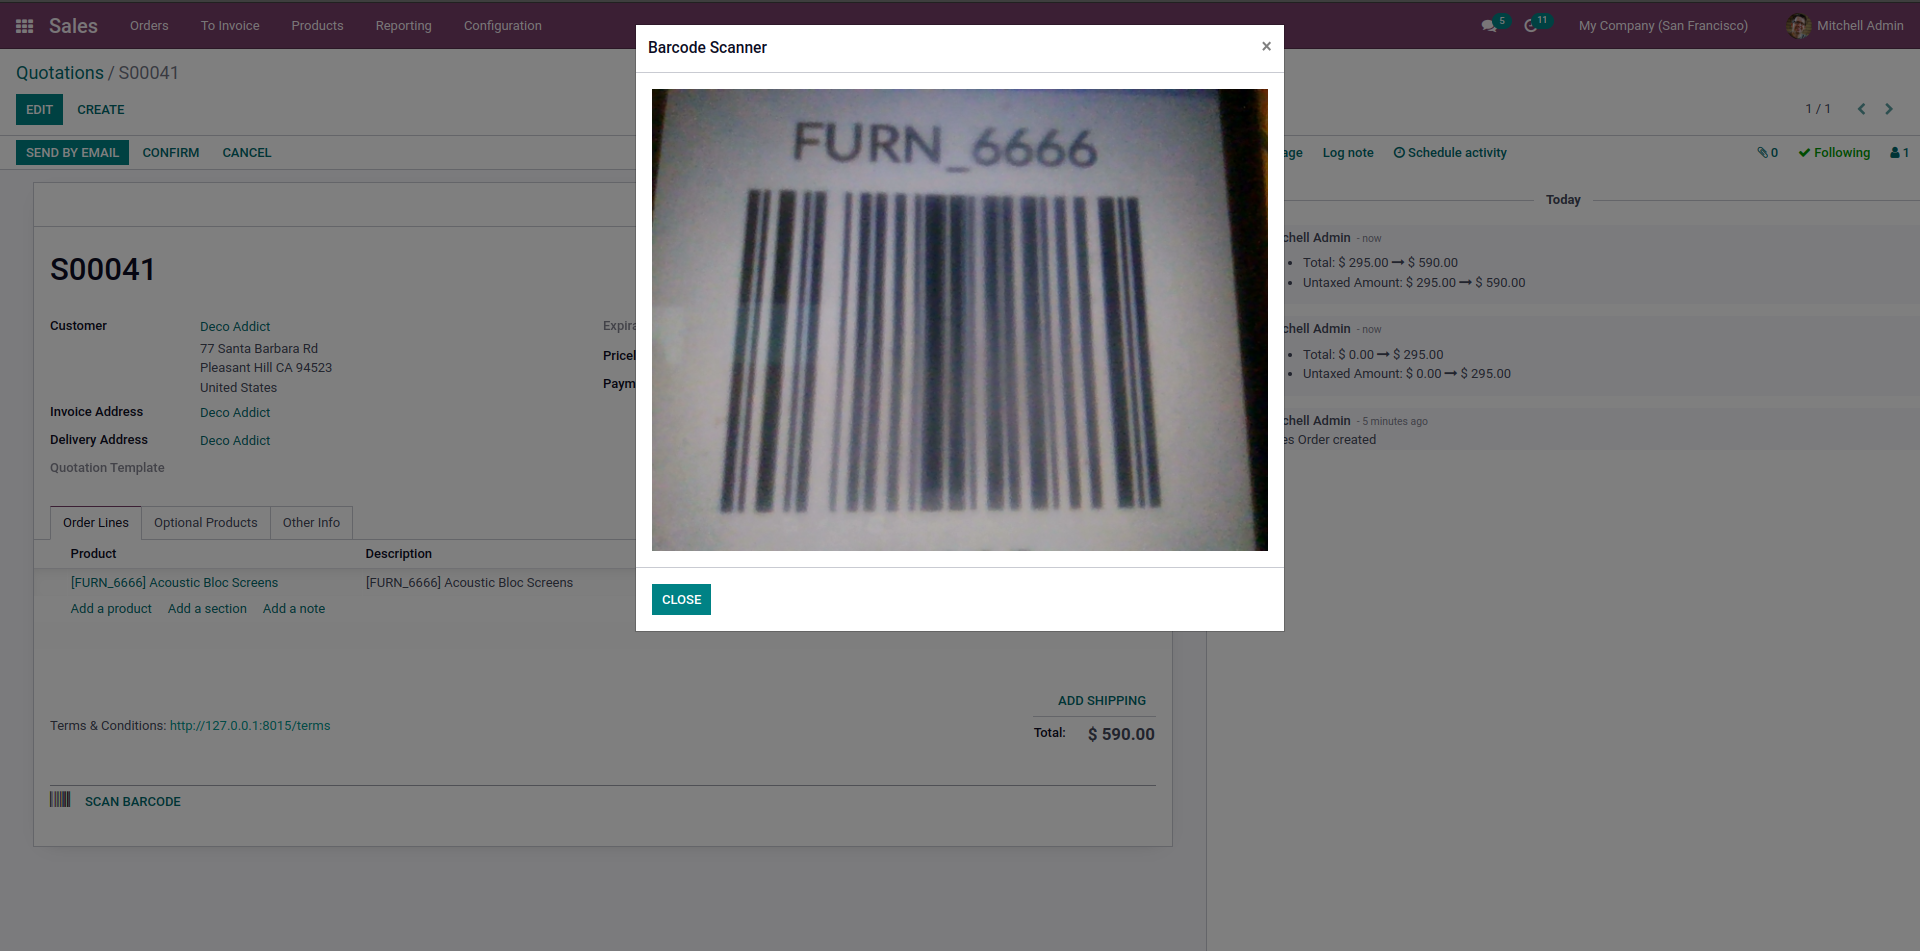Click the S00041 order title
The height and width of the screenshot is (951, 1920).
103,270
